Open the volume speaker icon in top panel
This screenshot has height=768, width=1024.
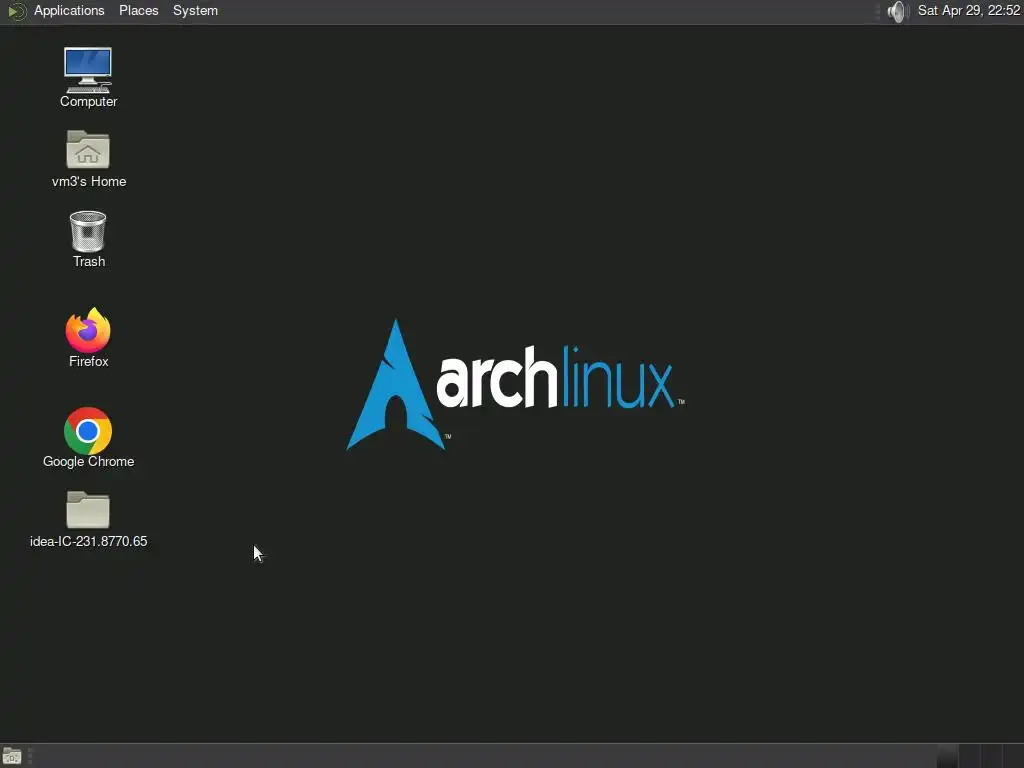[x=898, y=11]
